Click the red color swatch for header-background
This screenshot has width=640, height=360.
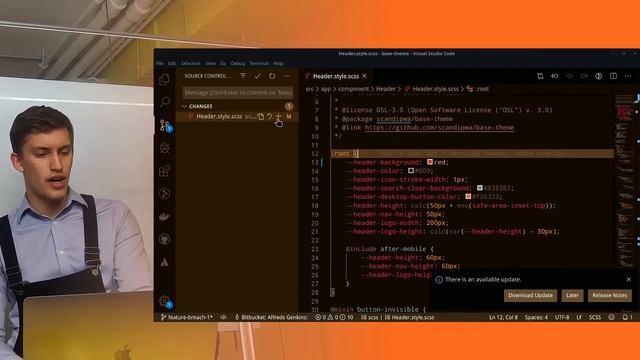point(430,162)
